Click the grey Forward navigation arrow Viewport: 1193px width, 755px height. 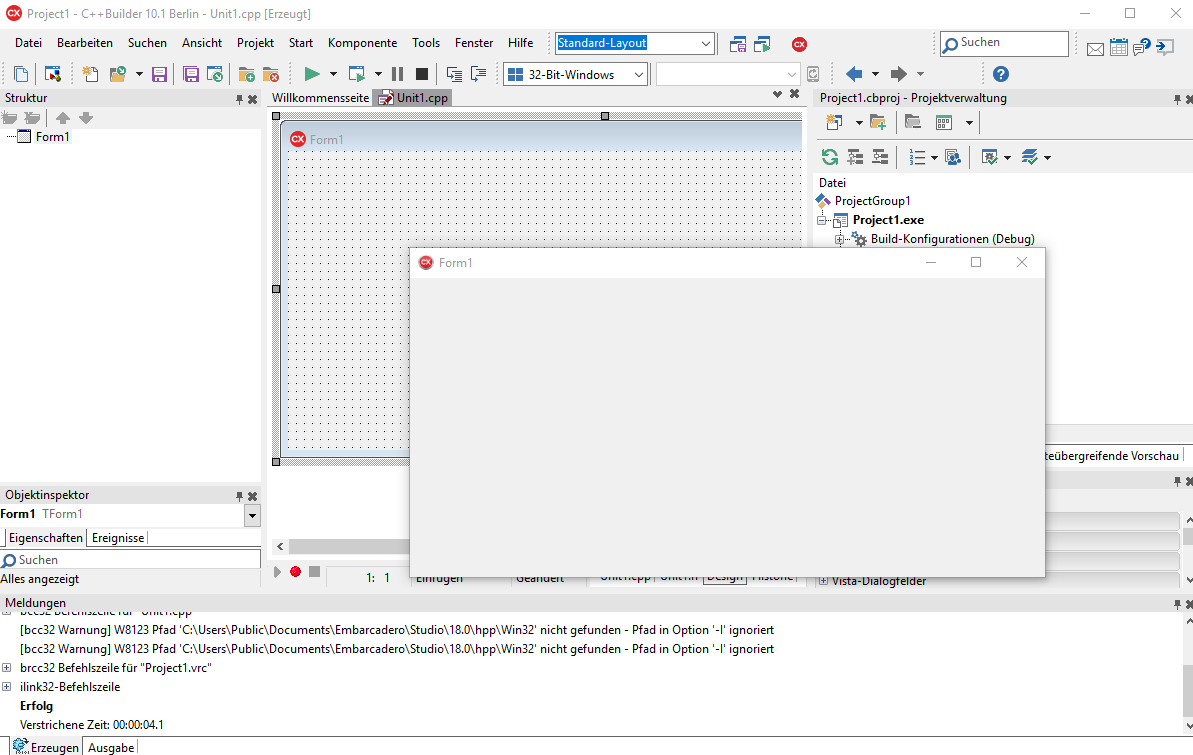[899, 74]
